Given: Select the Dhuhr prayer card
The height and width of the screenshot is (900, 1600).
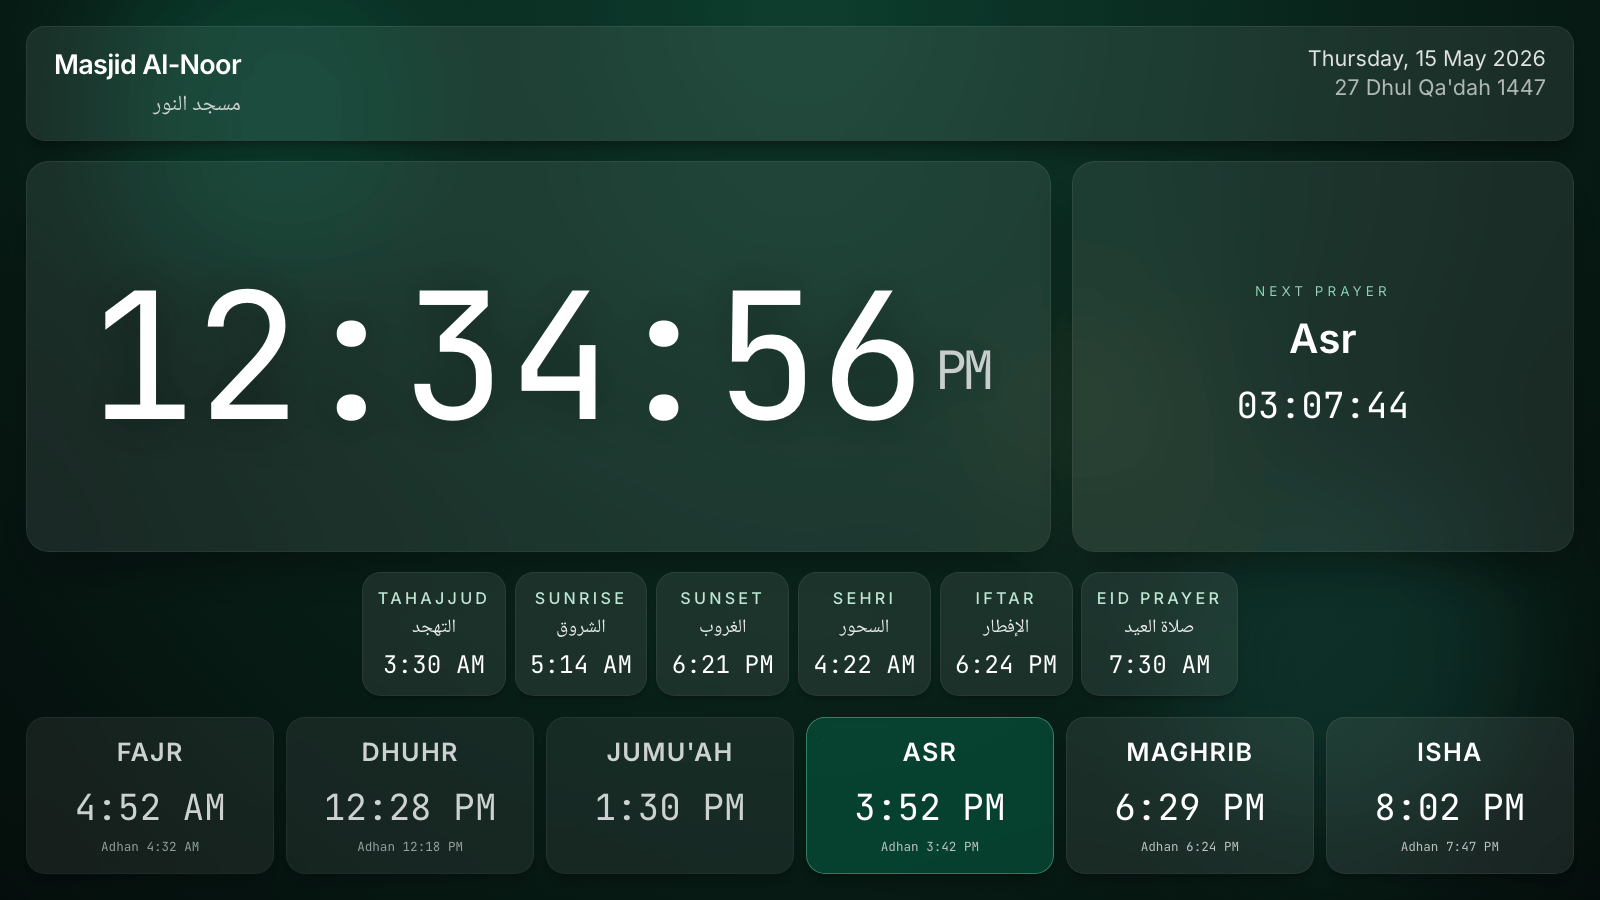Looking at the screenshot, I should (x=410, y=795).
